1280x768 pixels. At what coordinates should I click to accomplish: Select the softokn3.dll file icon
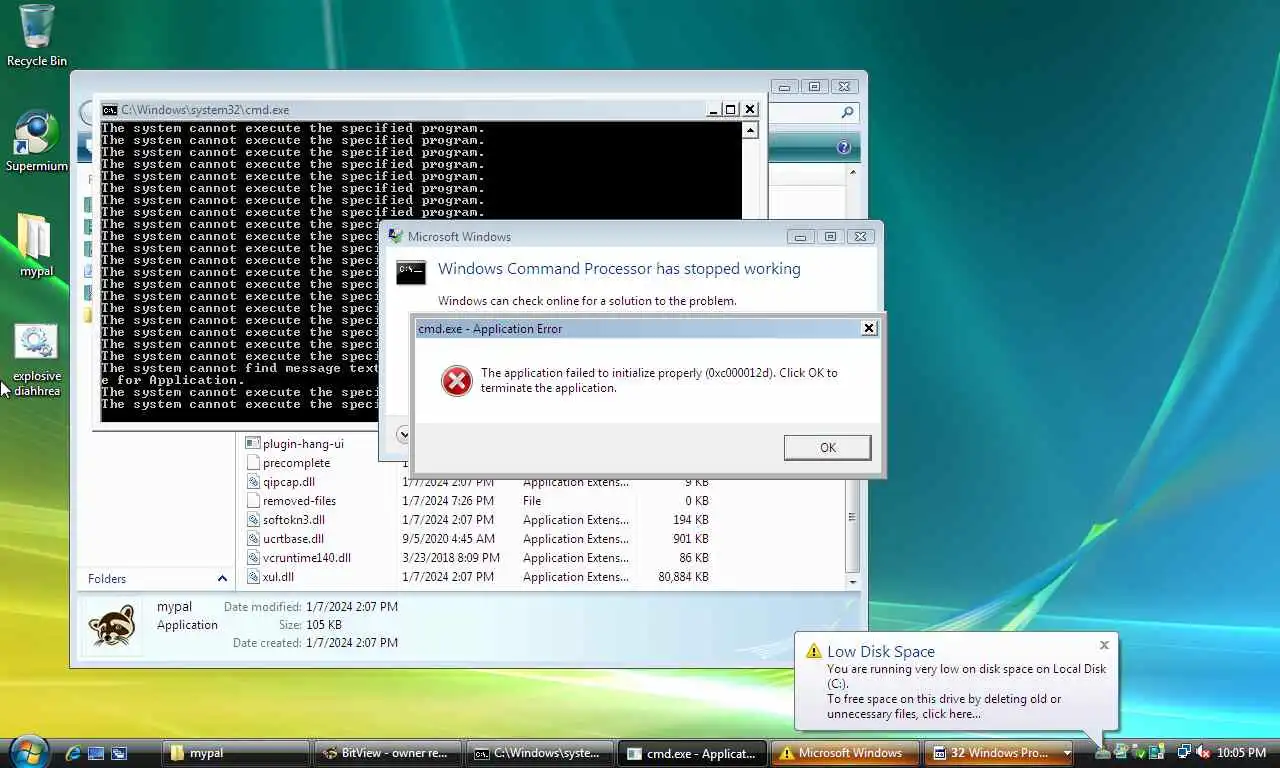click(x=254, y=520)
